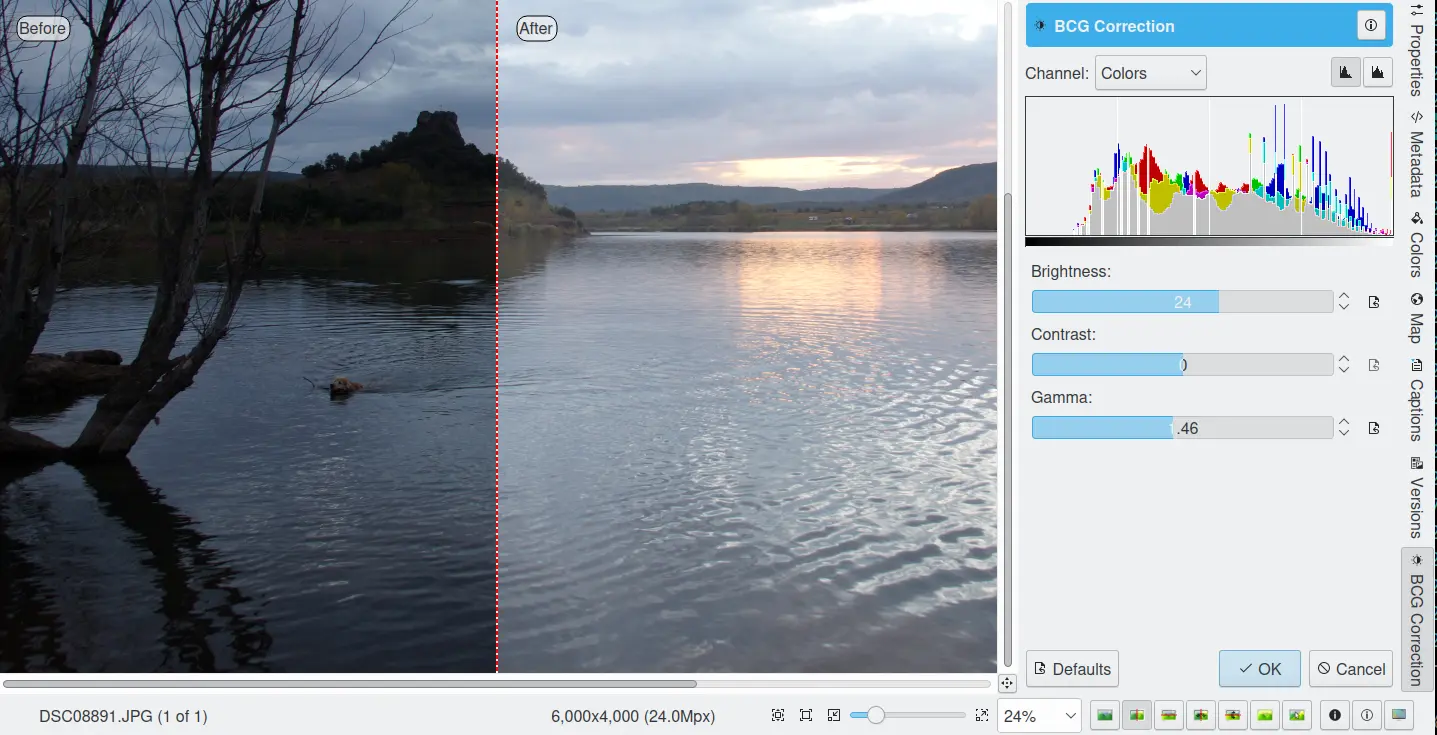Toggle the over-exposure indicator
The image size is (1437, 735).
tap(1366, 715)
